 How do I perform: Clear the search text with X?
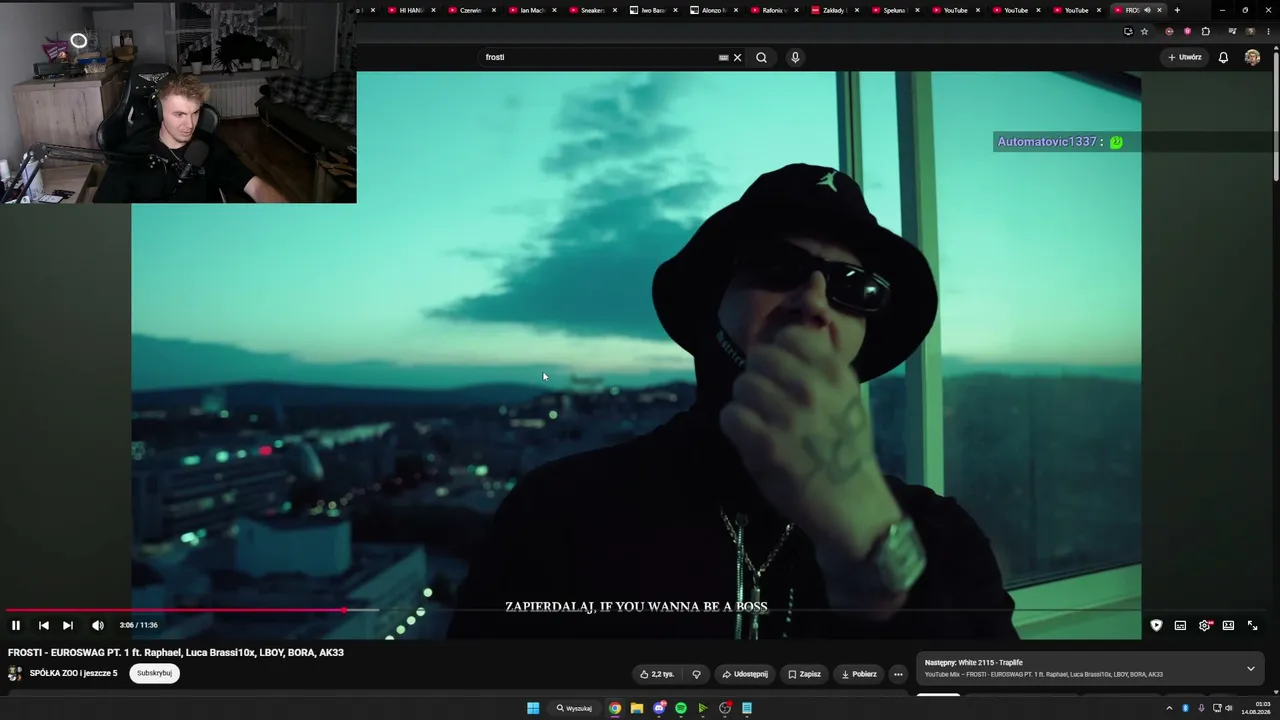coord(738,57)
